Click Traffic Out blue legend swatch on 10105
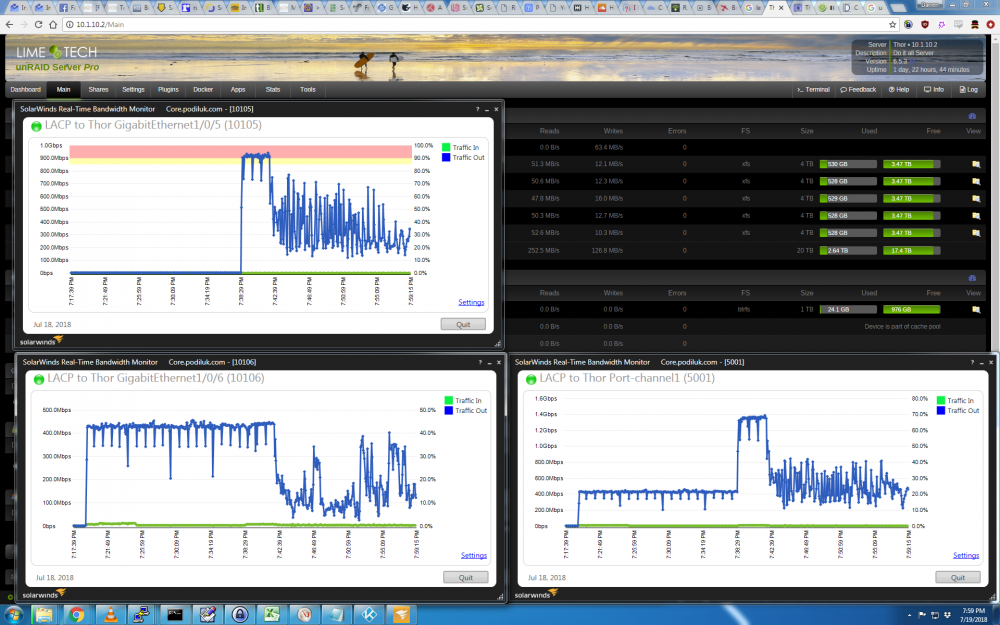1000x625 pixels. click(446, 157)
